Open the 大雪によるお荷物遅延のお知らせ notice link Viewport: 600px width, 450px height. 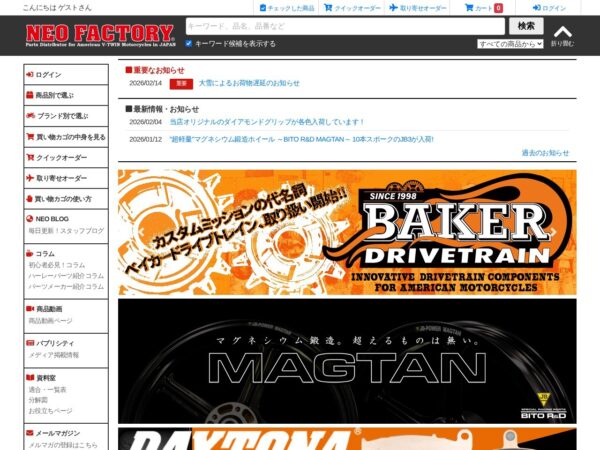click(248, 83)
